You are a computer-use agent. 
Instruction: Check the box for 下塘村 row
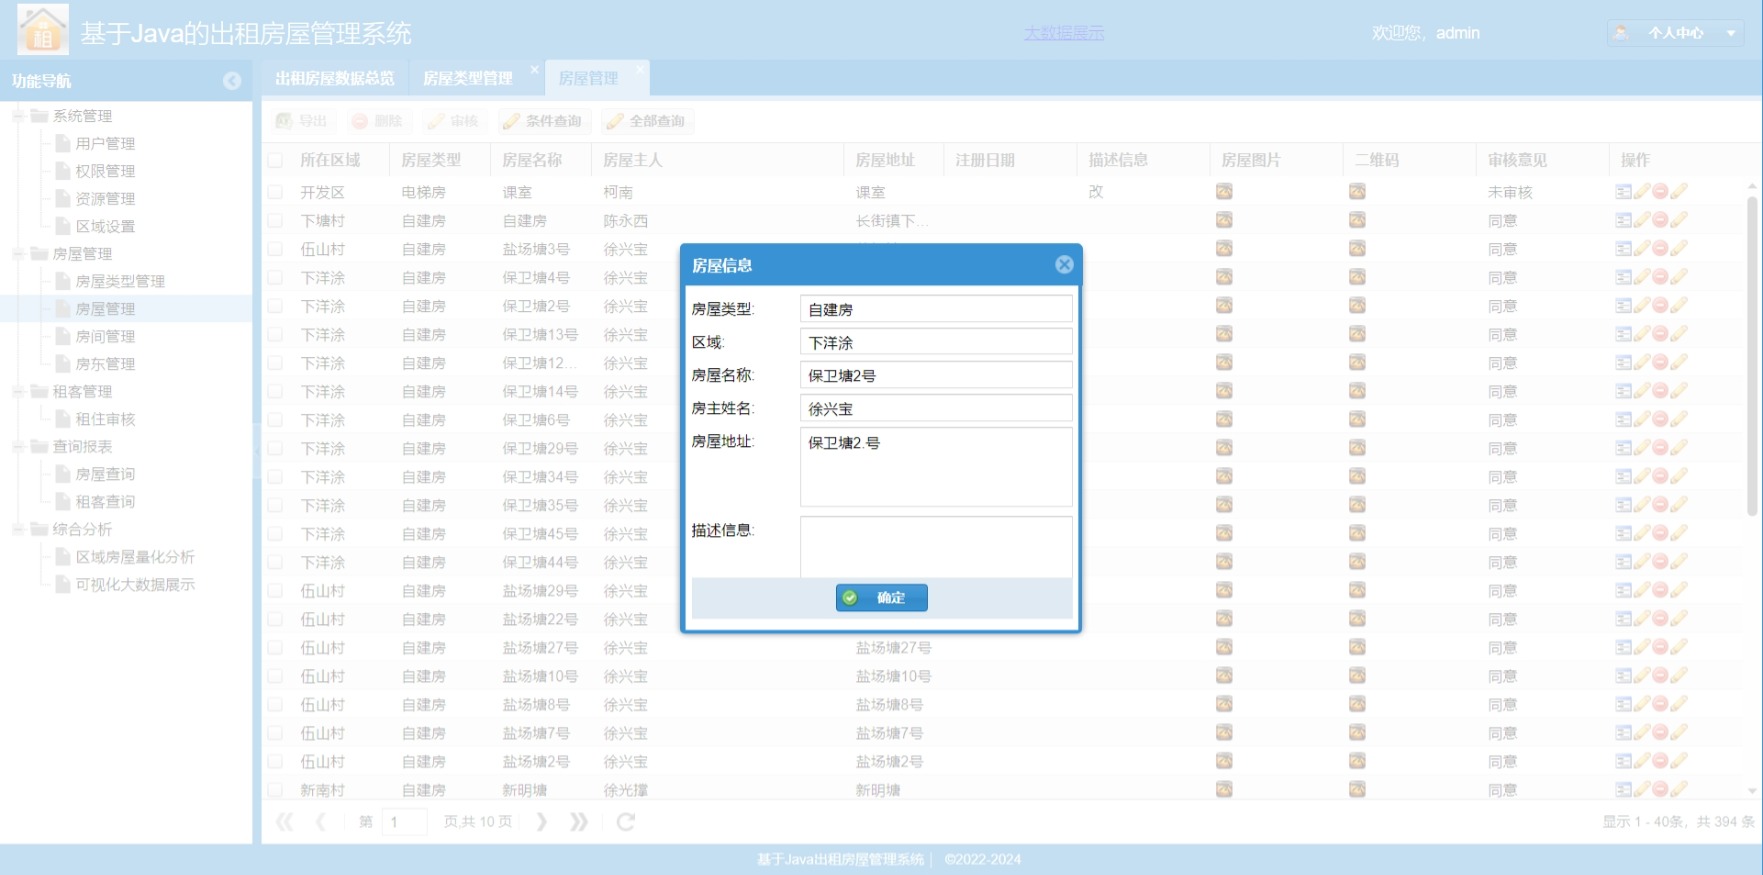click(x=275, y=220)
